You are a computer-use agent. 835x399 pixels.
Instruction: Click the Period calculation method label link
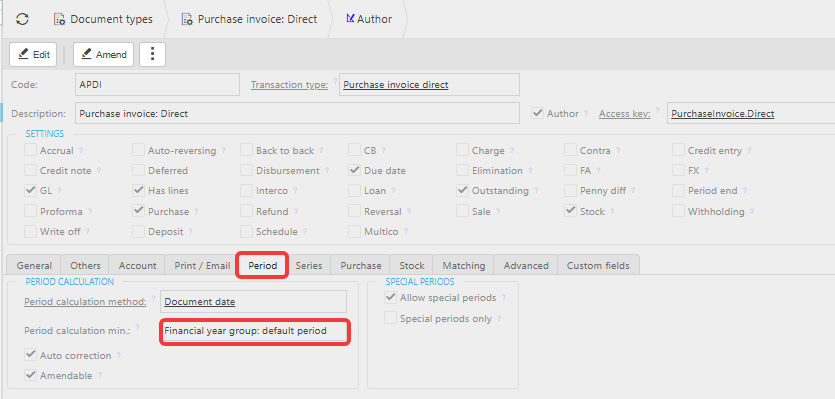(x=85, y=302)
